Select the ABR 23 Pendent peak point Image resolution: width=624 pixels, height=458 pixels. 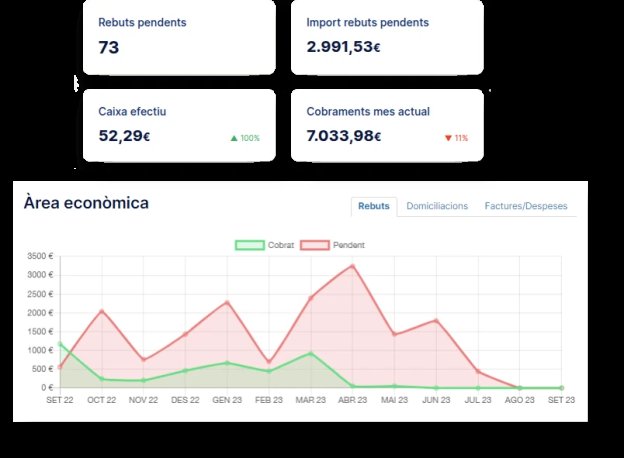click(353, 266)
